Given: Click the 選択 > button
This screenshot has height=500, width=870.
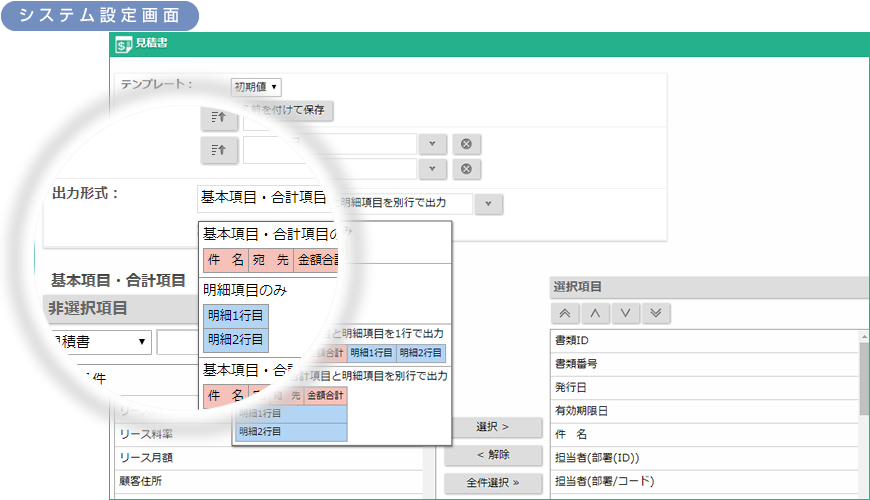Looking at the screenshot, I should pyautogui.click(x=493, y=427).
